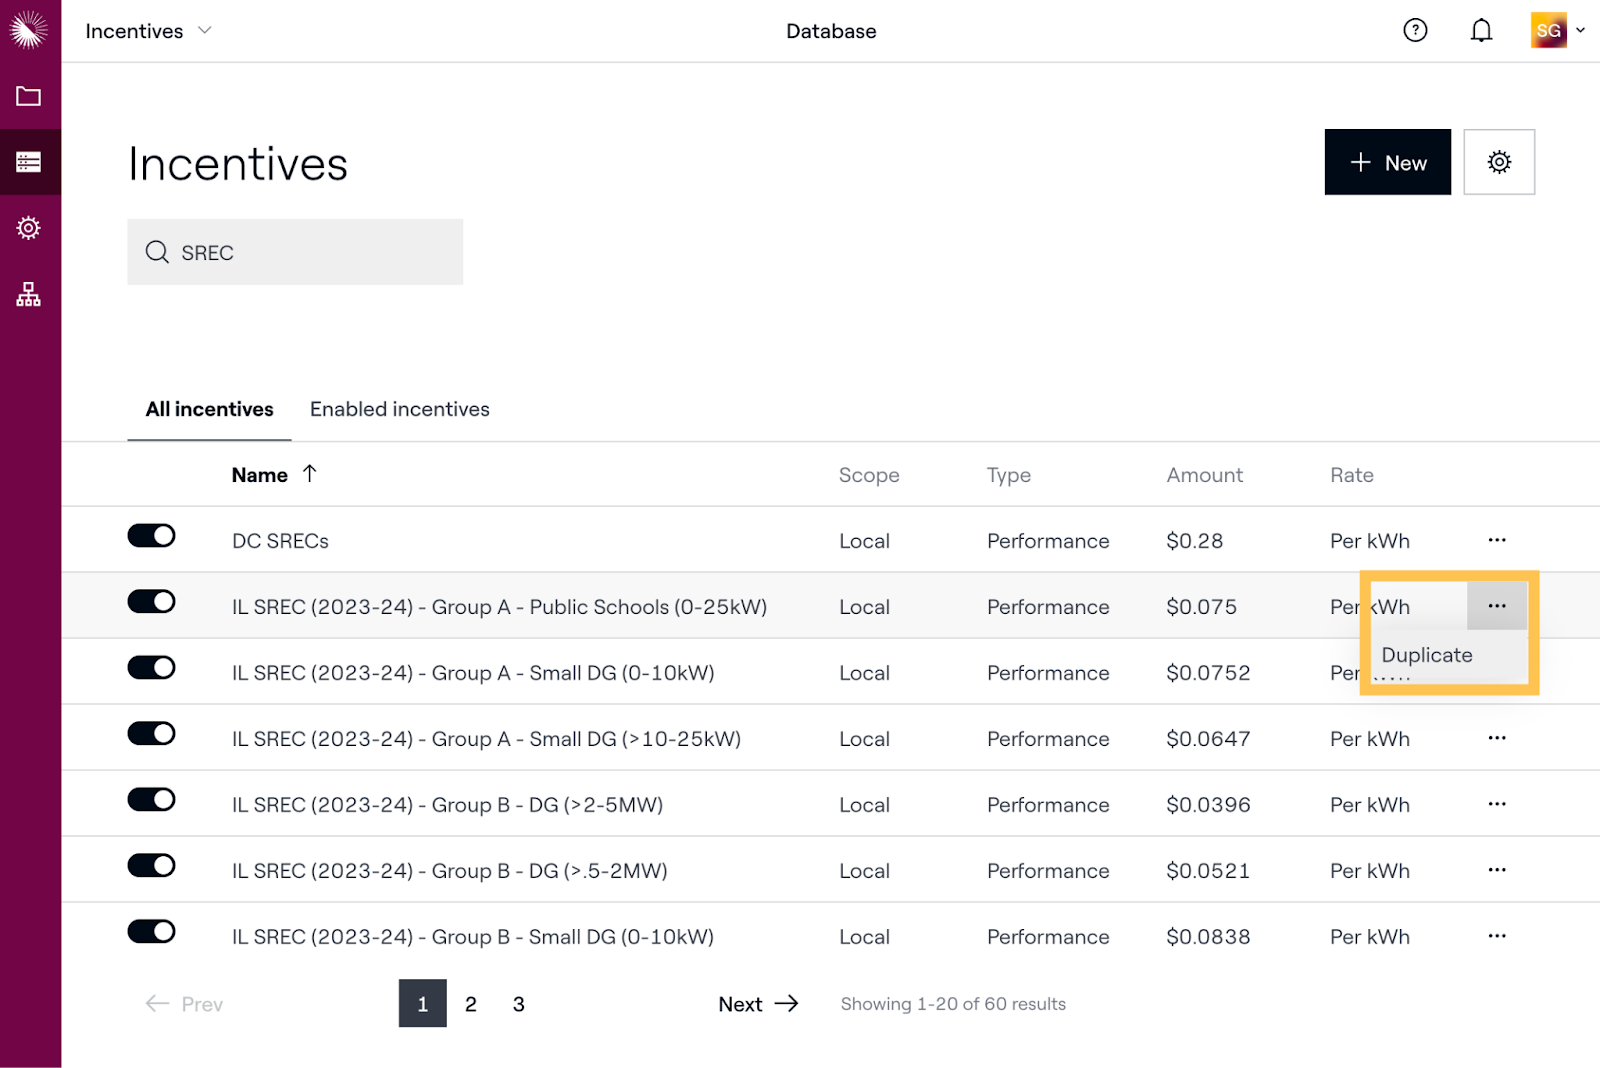Click the SREC search field

295,252
